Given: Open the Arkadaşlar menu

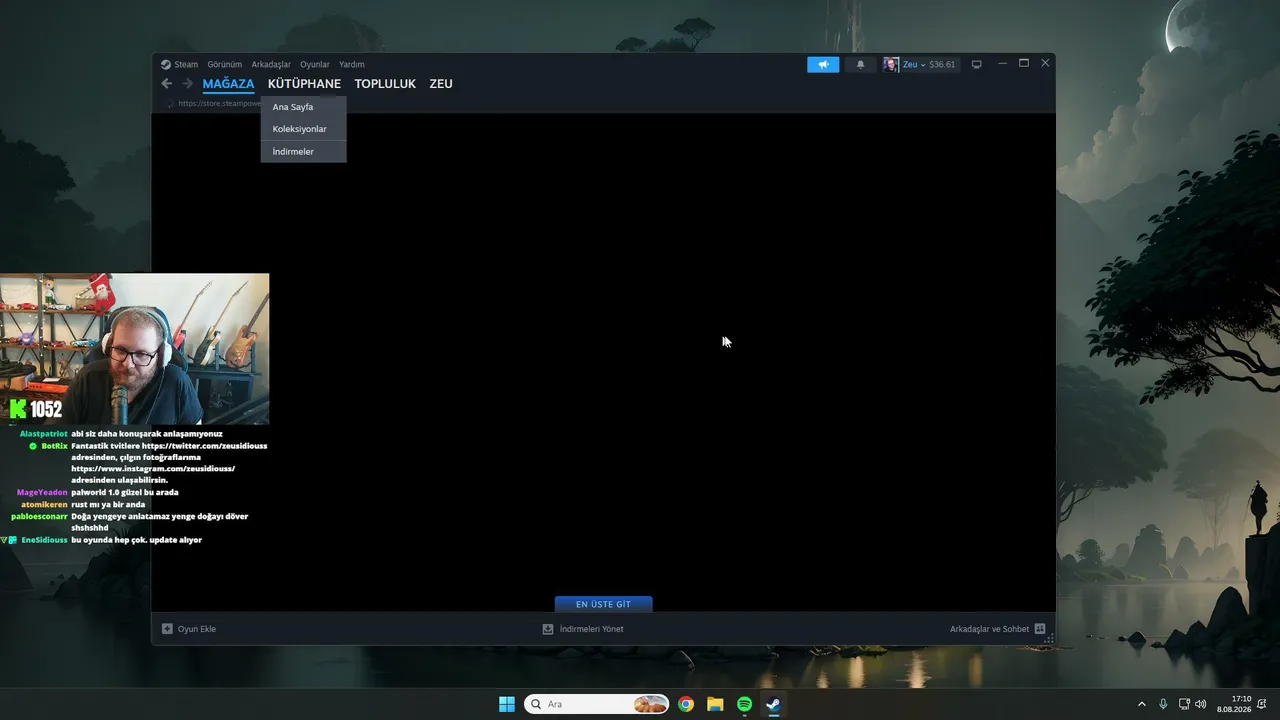Looking at the screenshot, I should (x=271, y=65).
